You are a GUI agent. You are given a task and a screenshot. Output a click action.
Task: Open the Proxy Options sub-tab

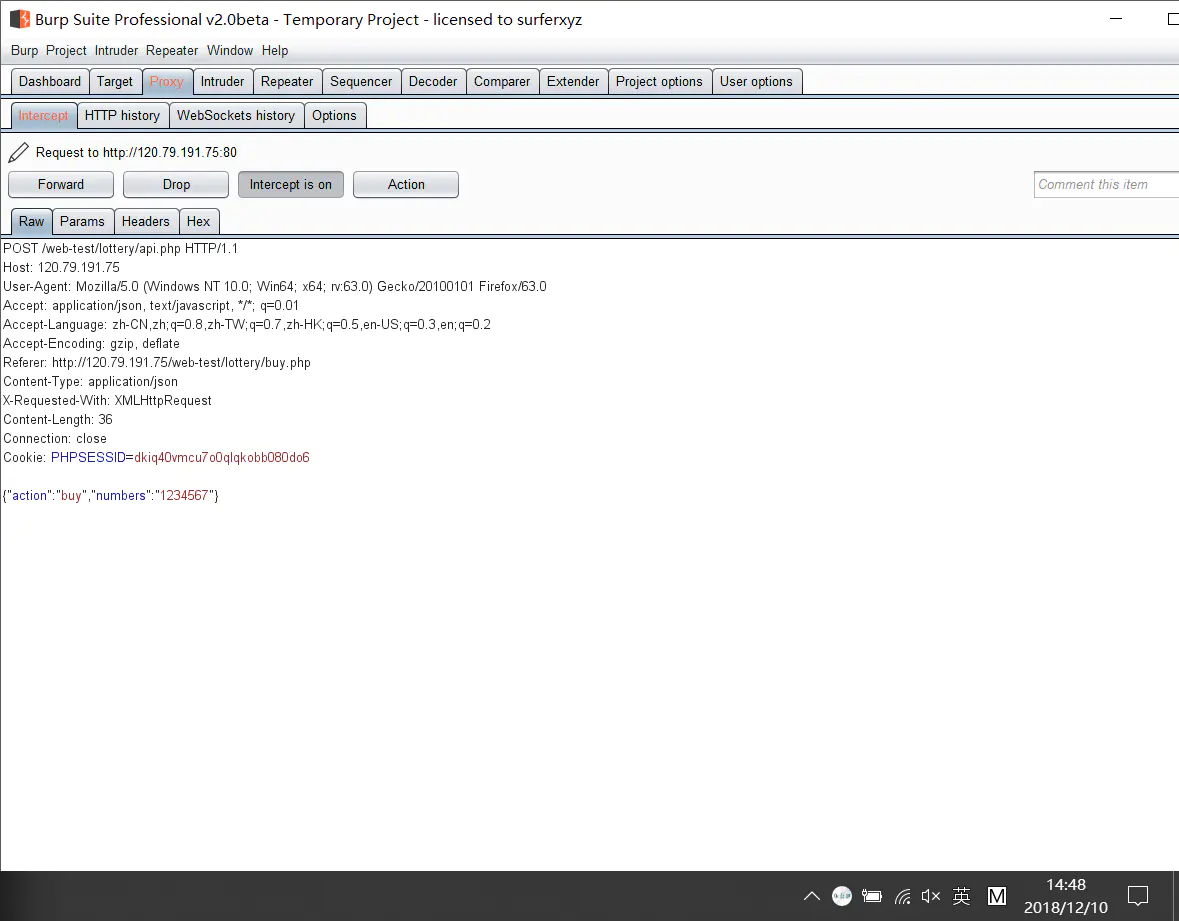pyautogui.click(x=335, y=115)
